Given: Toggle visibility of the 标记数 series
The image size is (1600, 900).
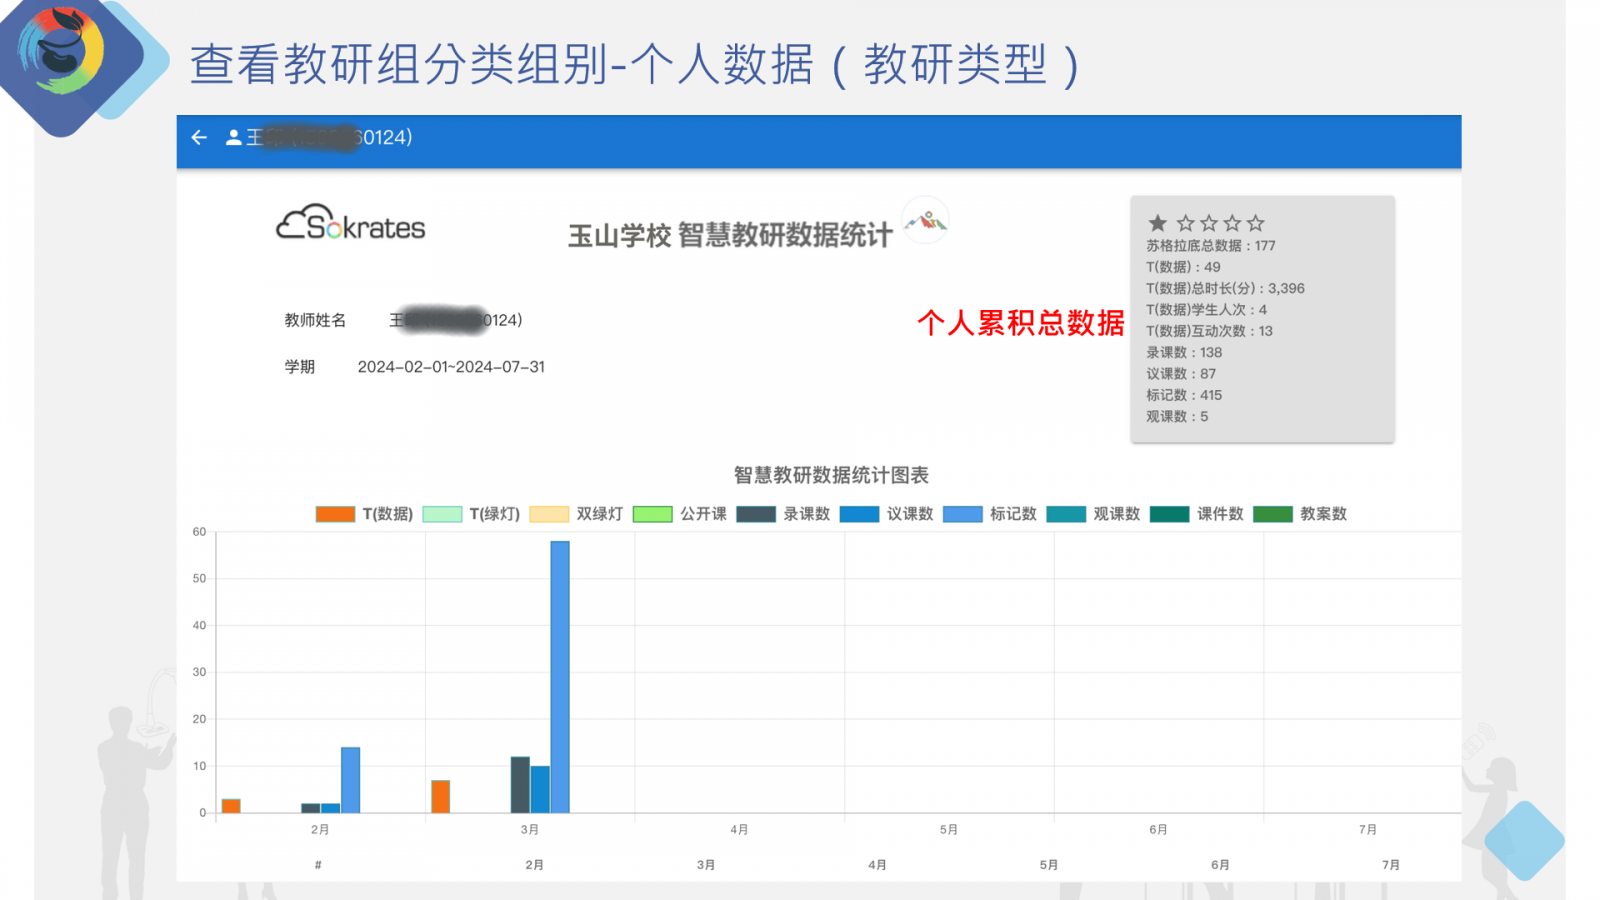Looking at the screenshot, I should coord(960,514).
